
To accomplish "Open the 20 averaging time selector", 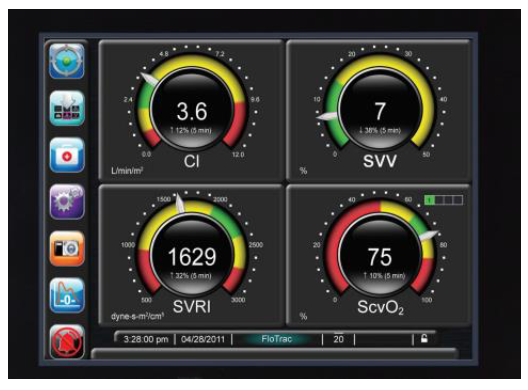I will [x=338, y=339].
